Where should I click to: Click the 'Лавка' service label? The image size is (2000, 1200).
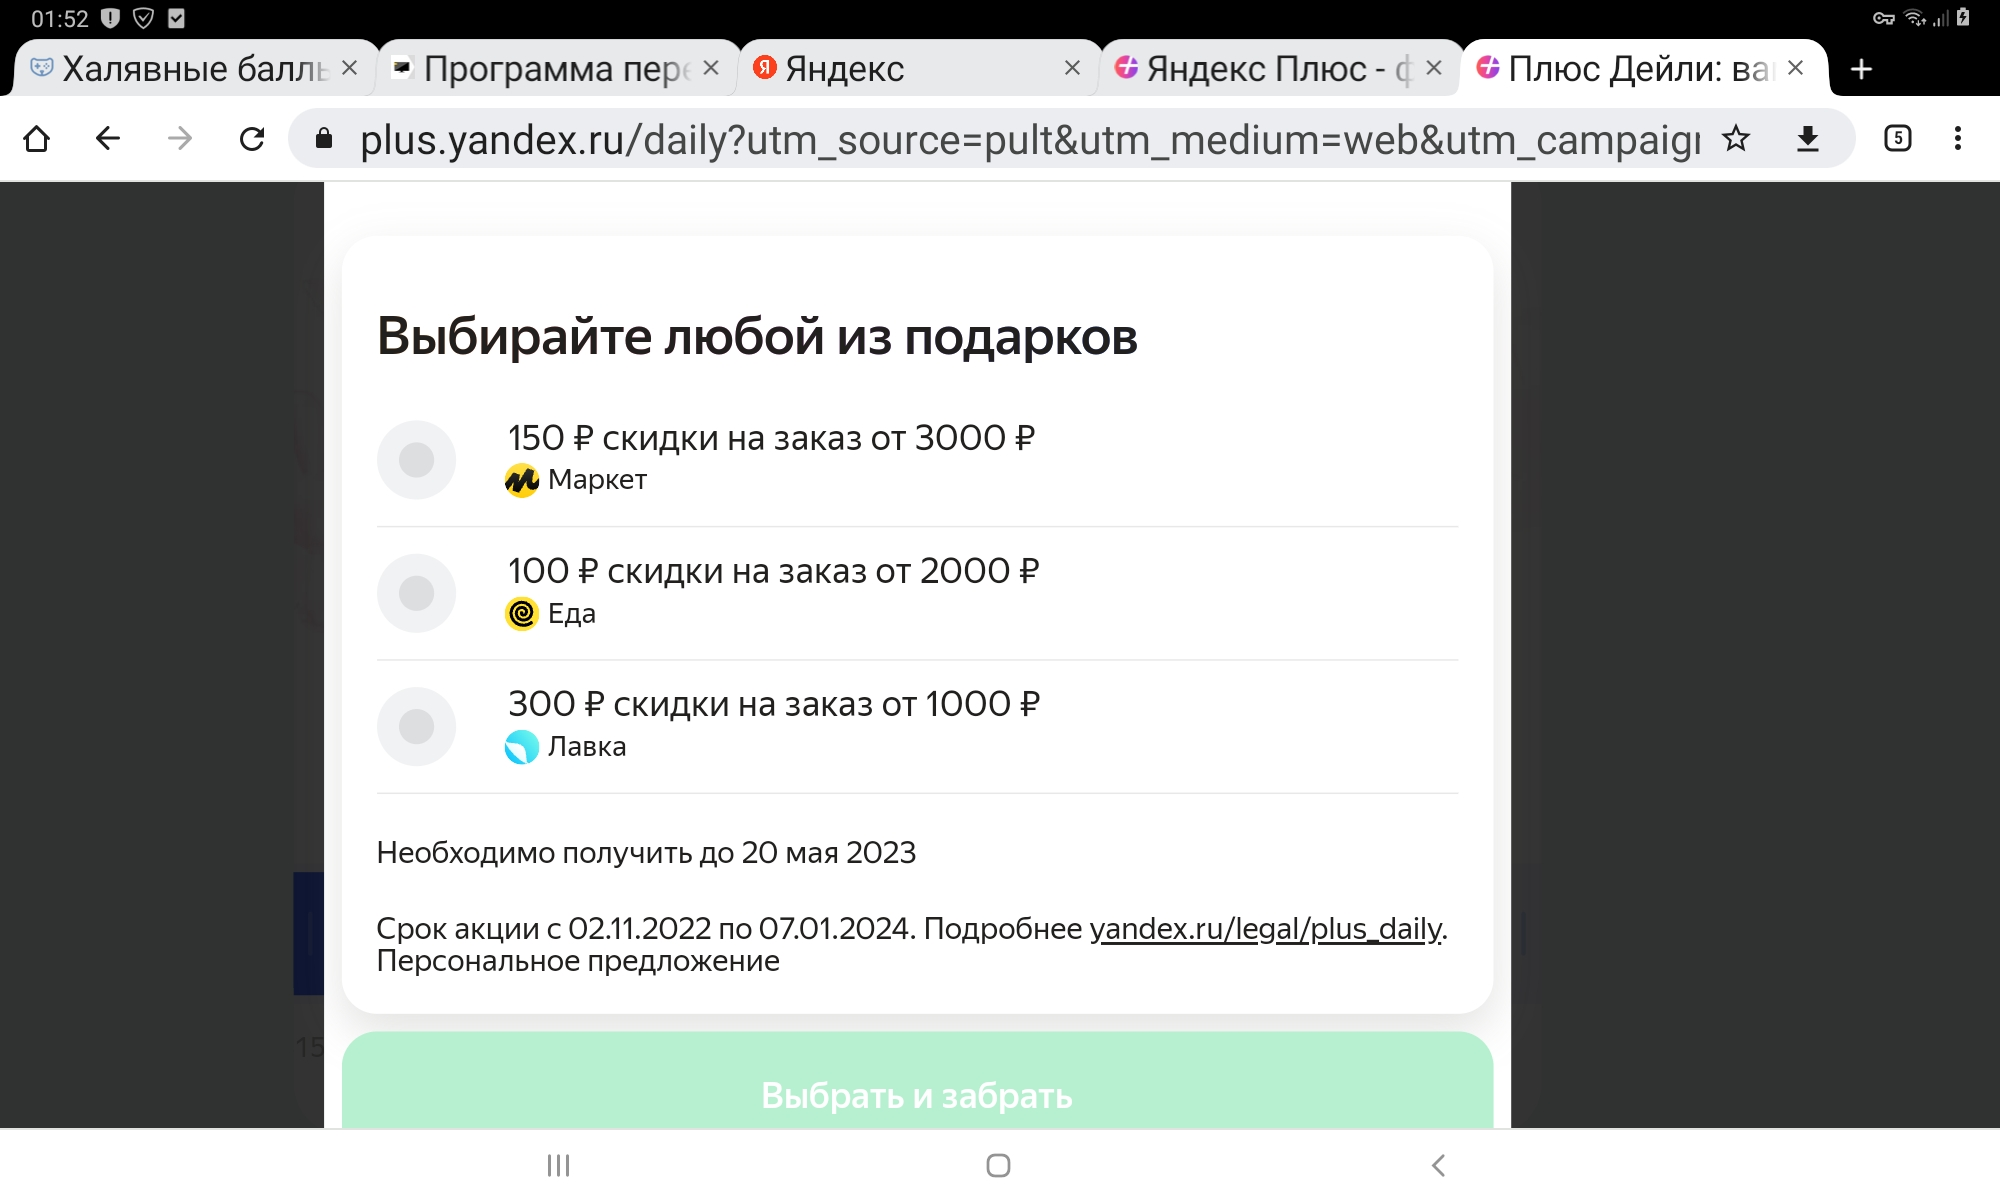(587, 747)
